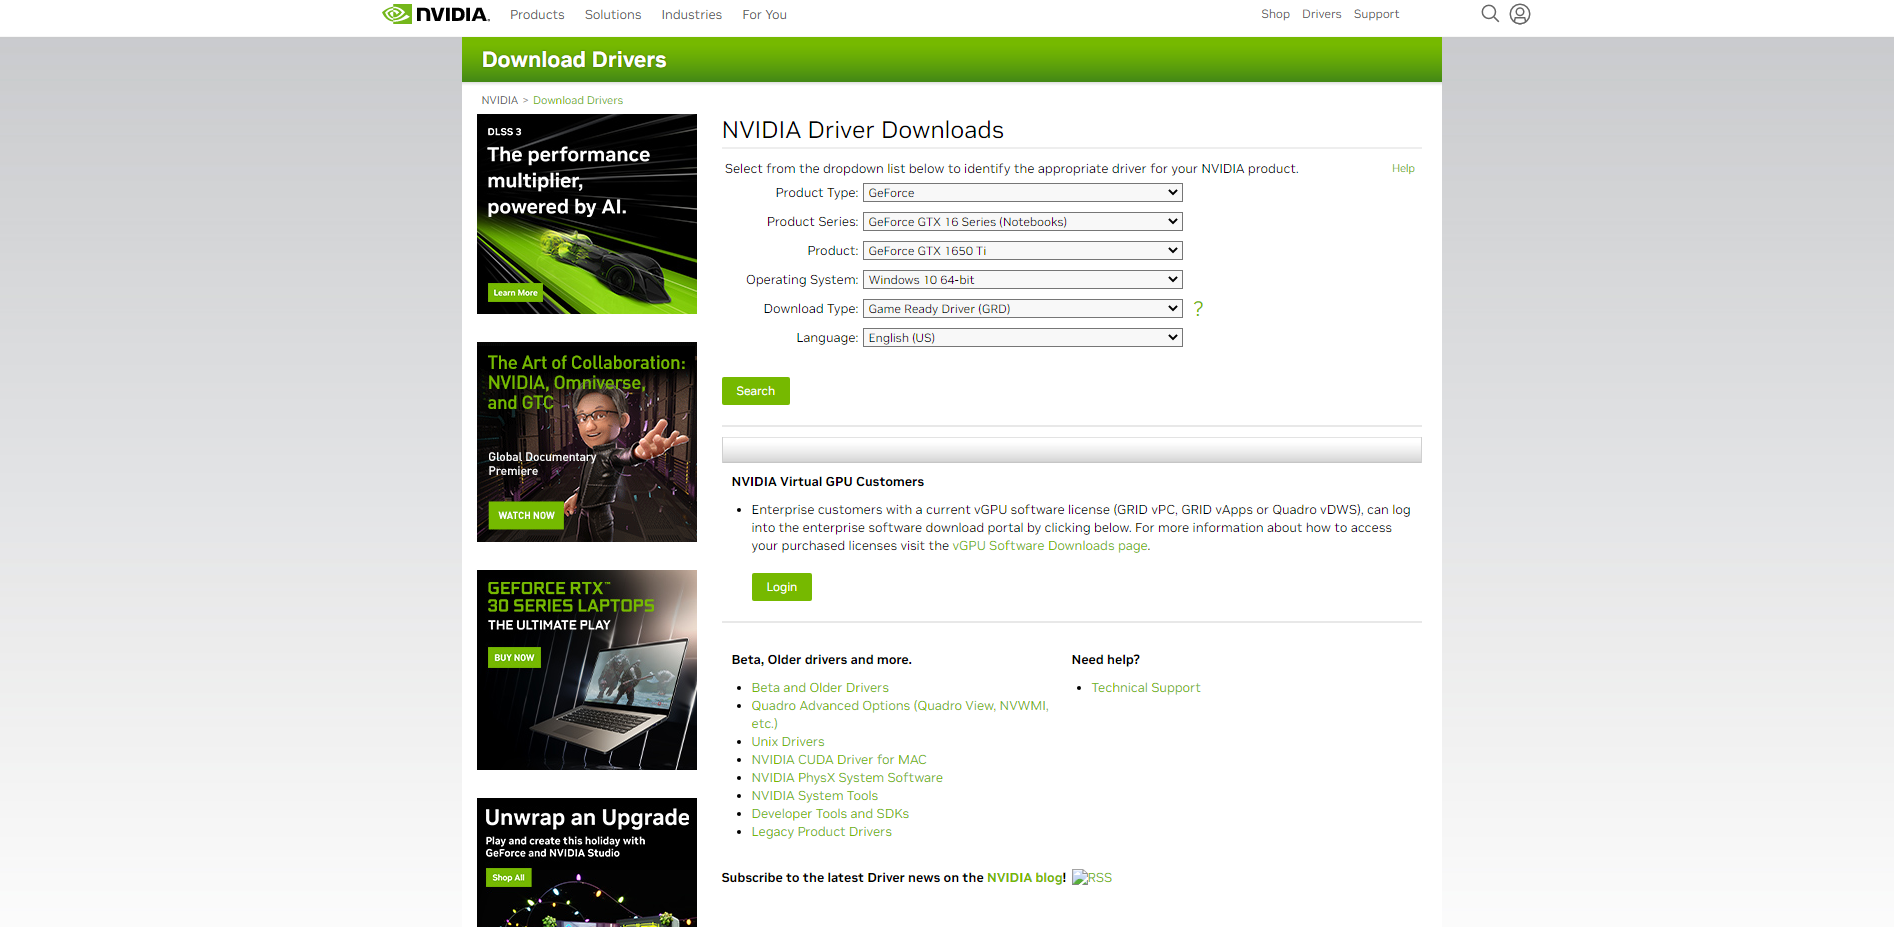1894x927 pixels.
Task: Click the green Search button
Action: 756,391
